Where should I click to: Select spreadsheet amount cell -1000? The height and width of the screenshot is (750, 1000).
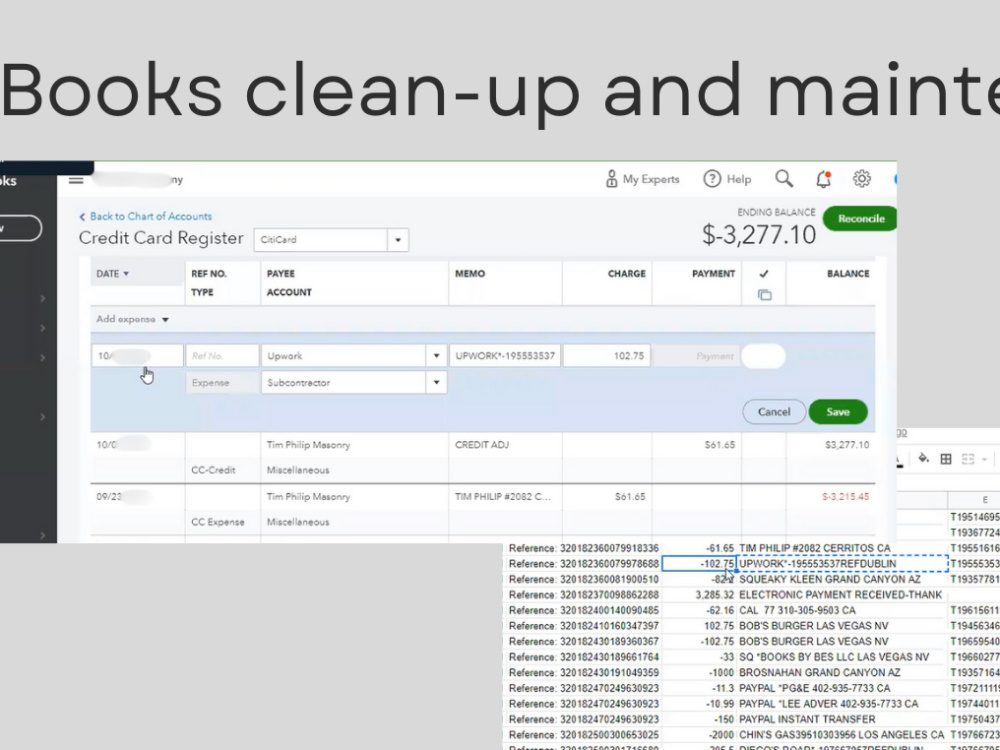(699, 673)
